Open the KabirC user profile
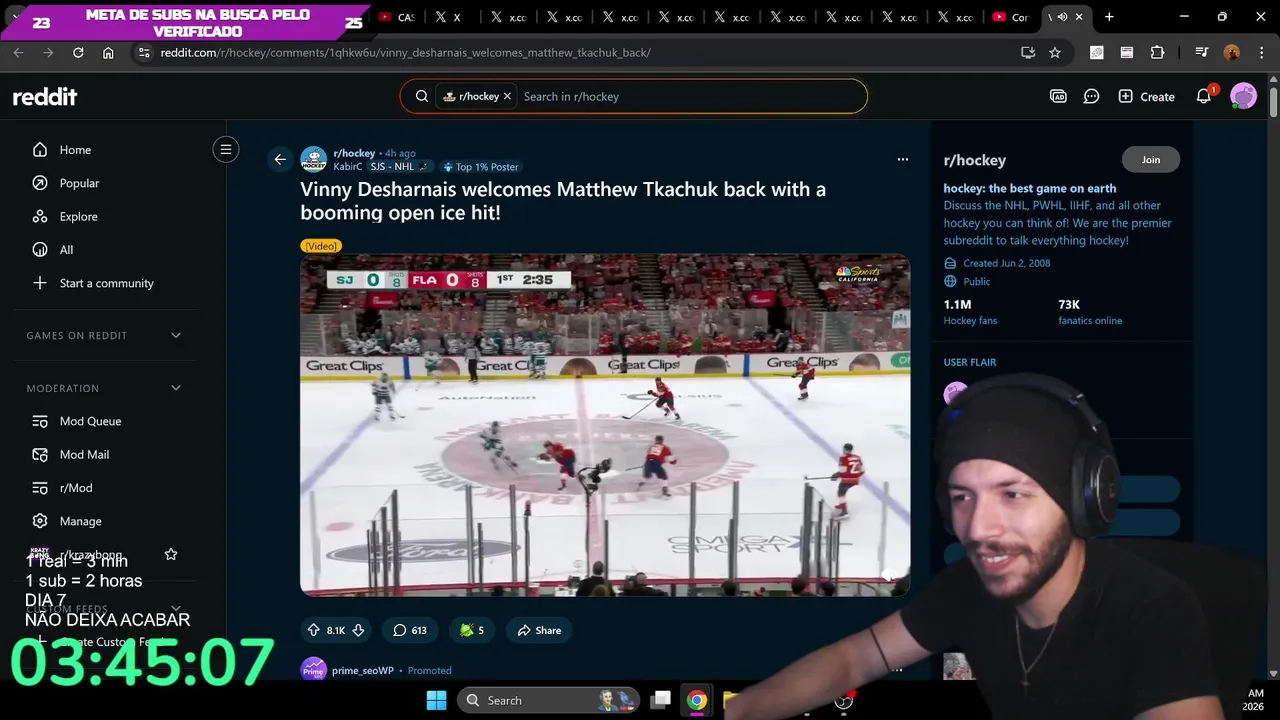Viewport: 1280px width, 720px height. pos(348,167)
